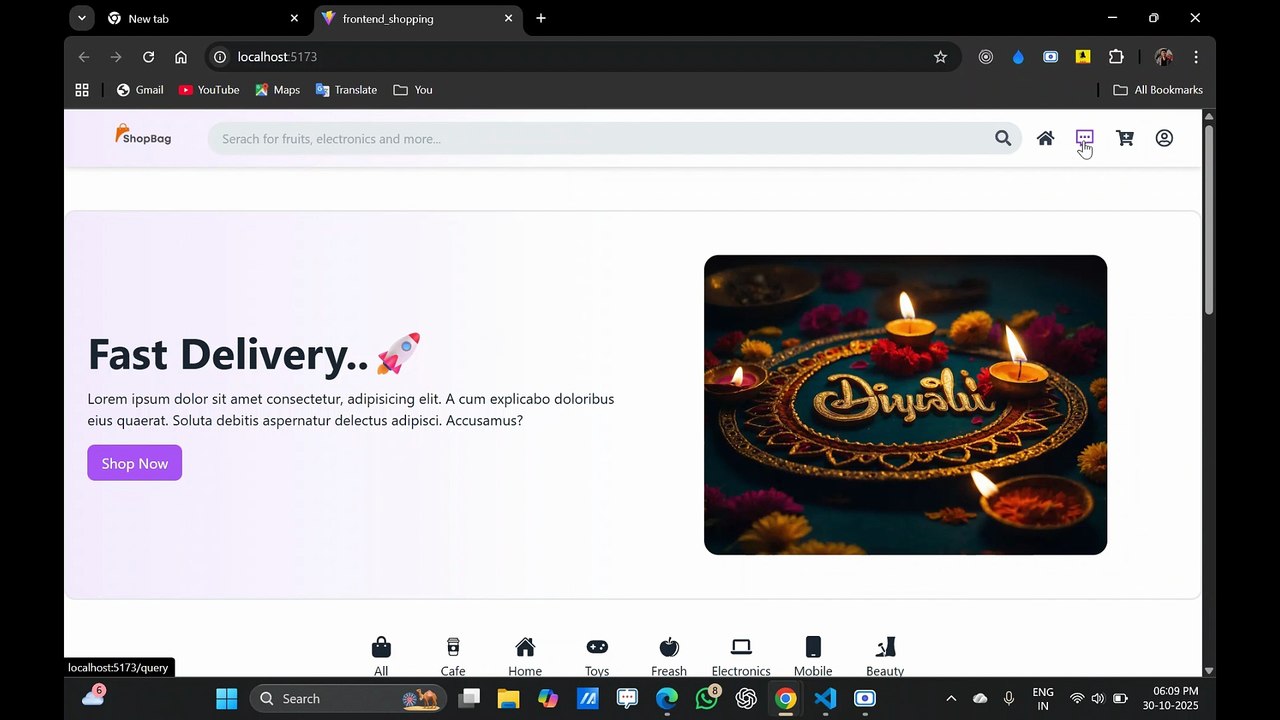Screen dimensions: 1280x720
Task: Open File Explorer from taskbar
Action: [x=508, y=698]
